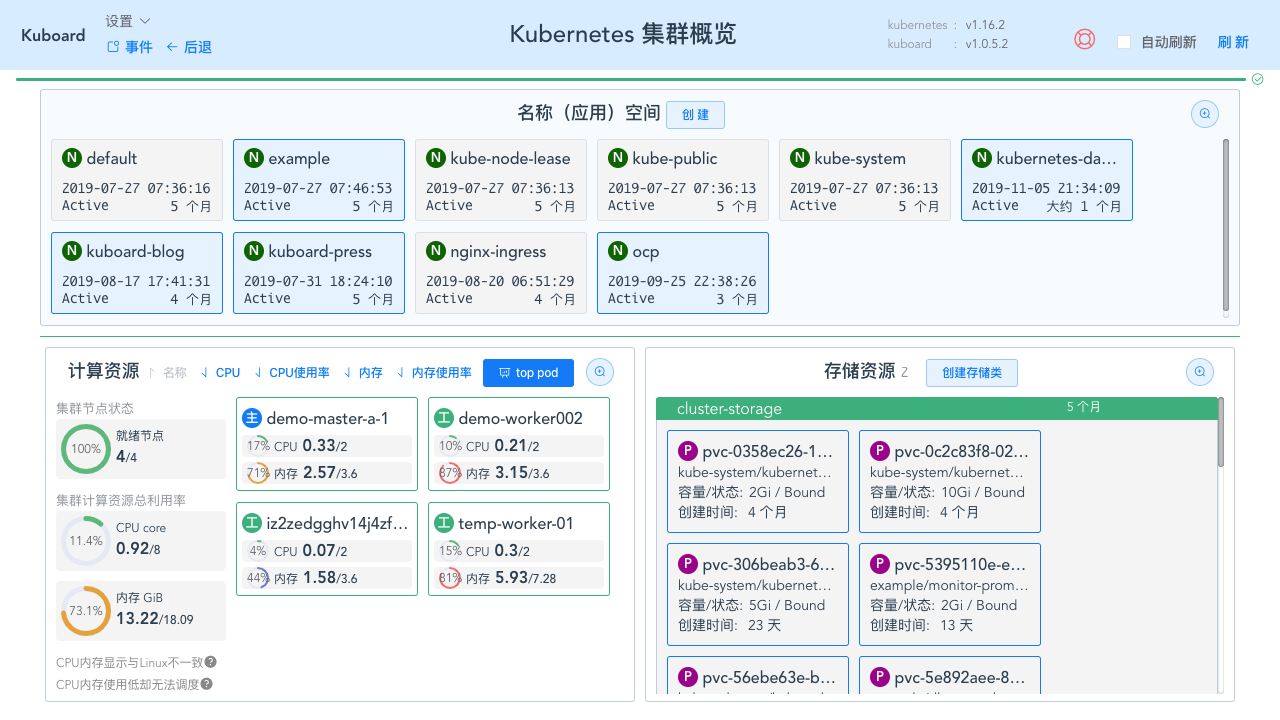Click the magnifier icon in the 计算资源 panel
1280x720 pixels.
599,371
